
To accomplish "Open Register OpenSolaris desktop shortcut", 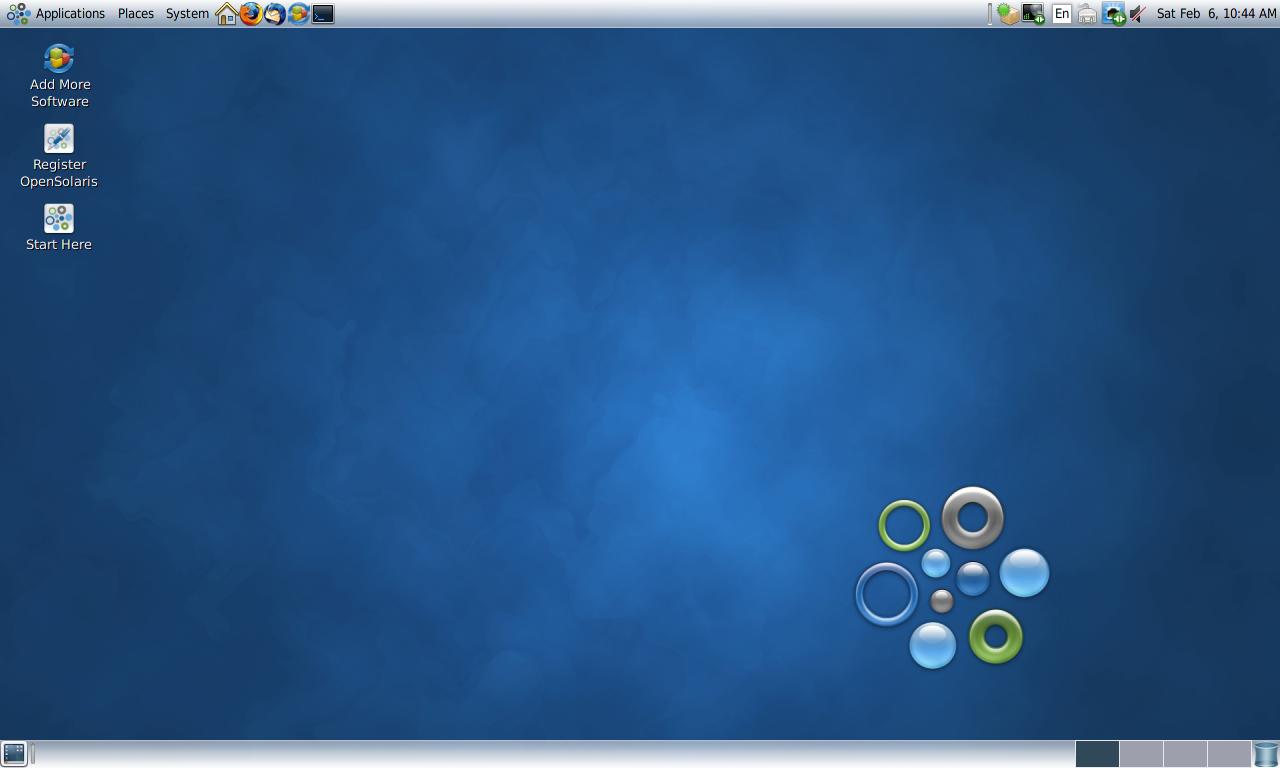I will [x=59, y=156].
